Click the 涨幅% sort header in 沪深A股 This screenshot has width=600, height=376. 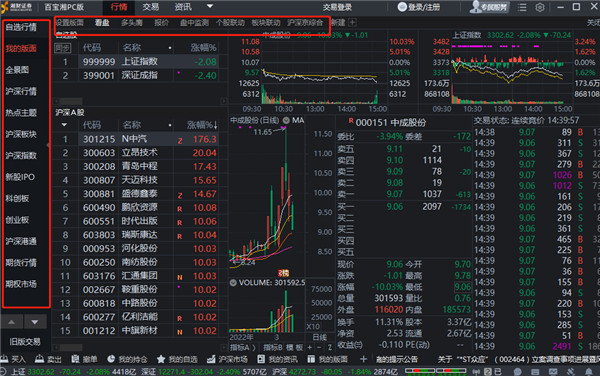tap(202, 125)
